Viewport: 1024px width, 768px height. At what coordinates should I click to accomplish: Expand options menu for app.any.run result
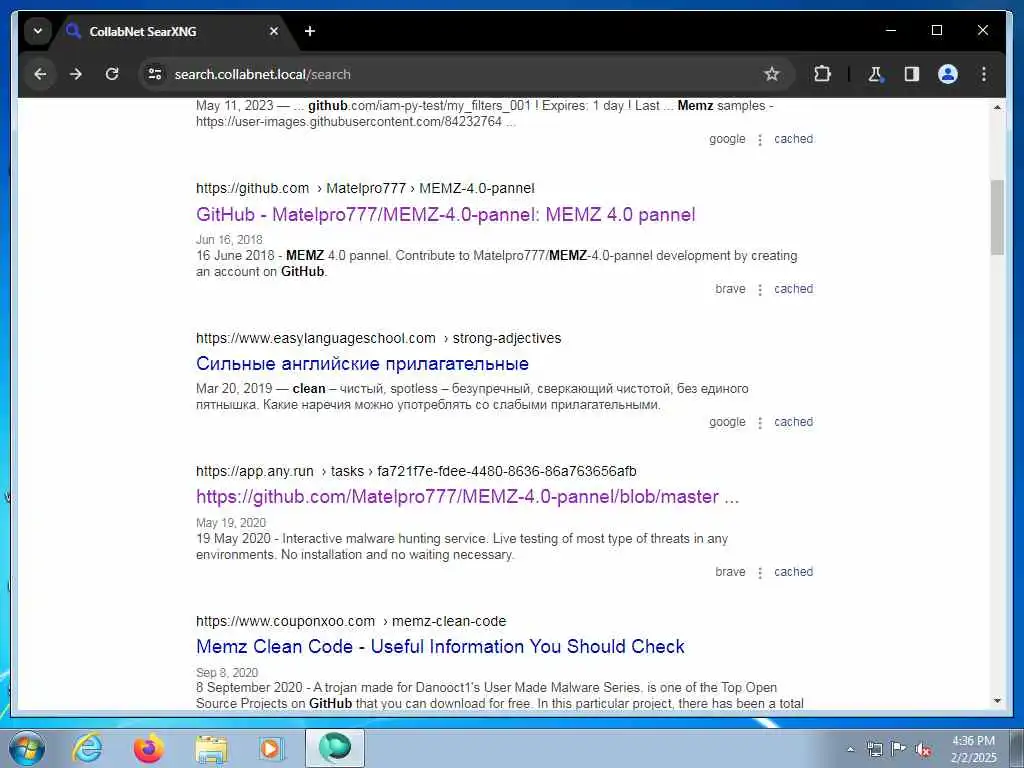[760, 572]
